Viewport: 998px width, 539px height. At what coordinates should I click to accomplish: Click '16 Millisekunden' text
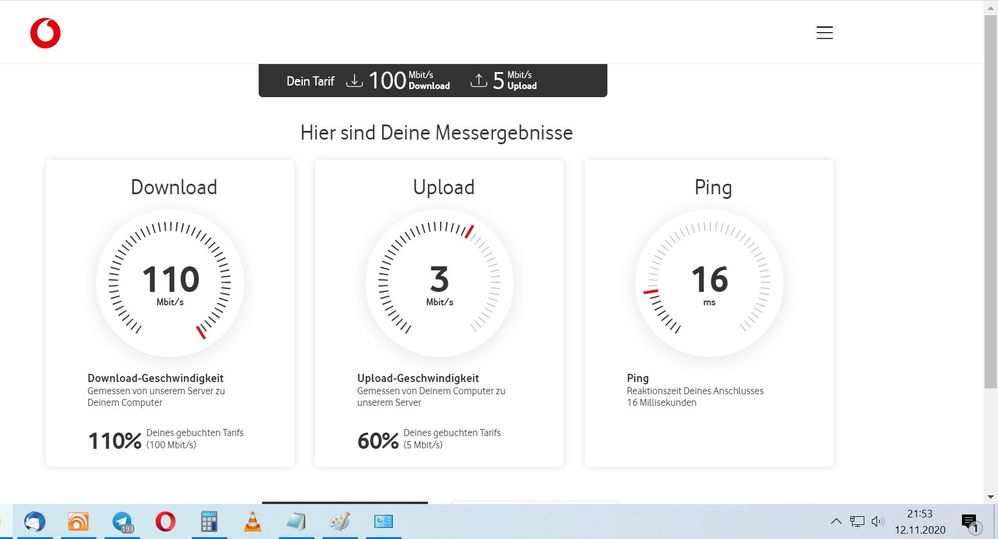(661, 402)
